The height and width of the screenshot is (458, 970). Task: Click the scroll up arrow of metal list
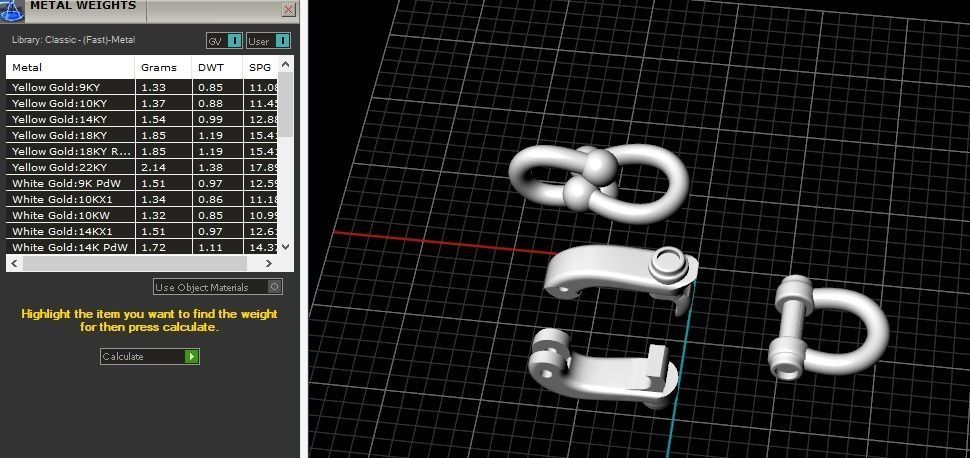point(285,64)
